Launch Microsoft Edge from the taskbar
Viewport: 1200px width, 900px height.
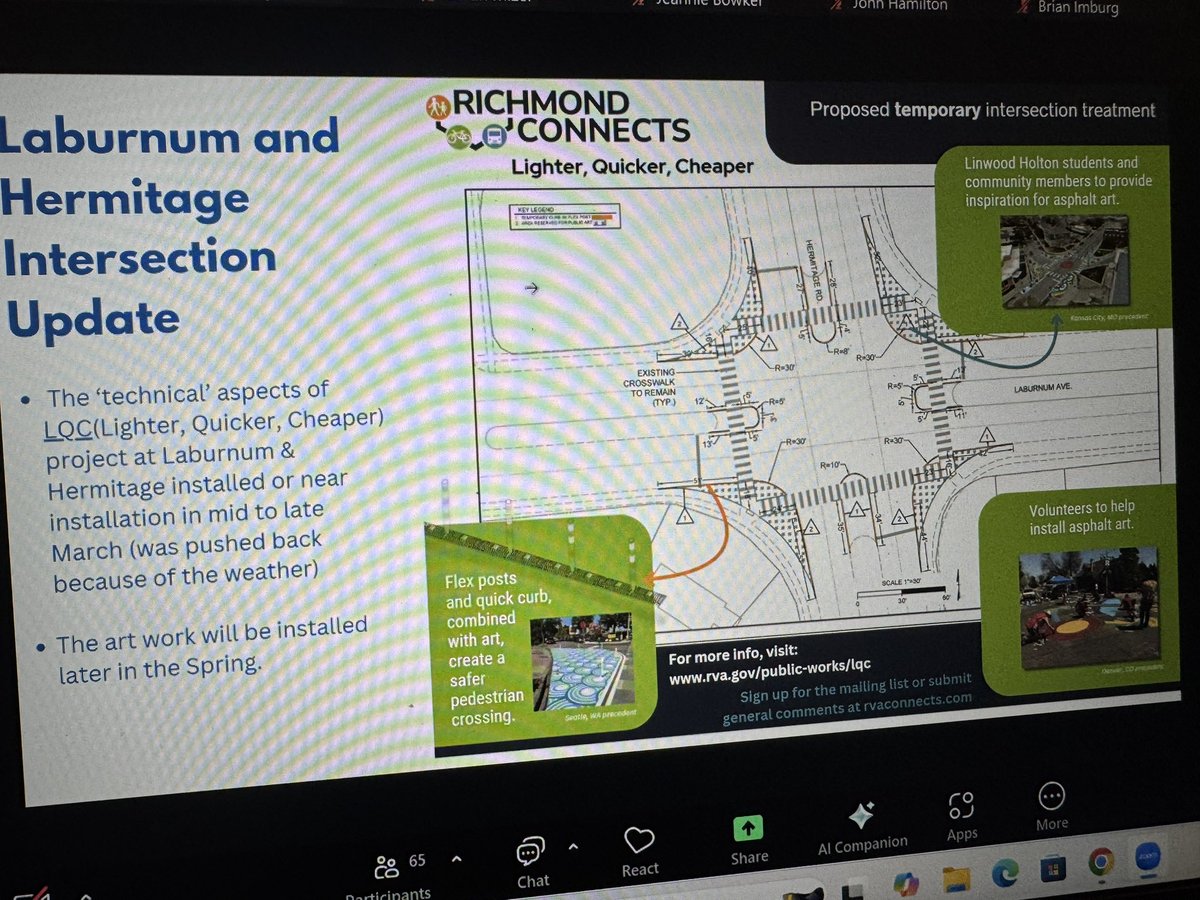[x=1004, y=873]
